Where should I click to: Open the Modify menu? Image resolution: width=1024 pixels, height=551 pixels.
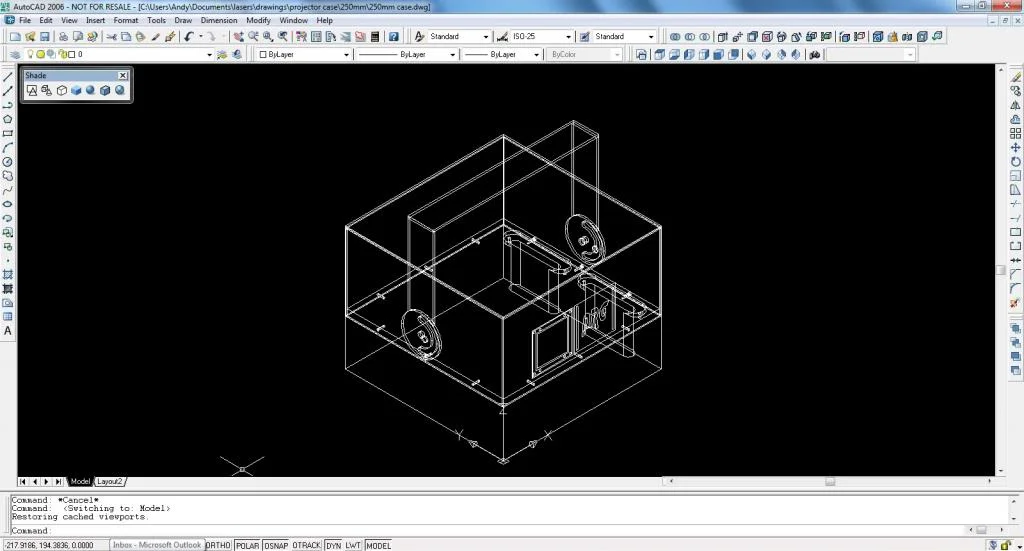tap(258, 20)
